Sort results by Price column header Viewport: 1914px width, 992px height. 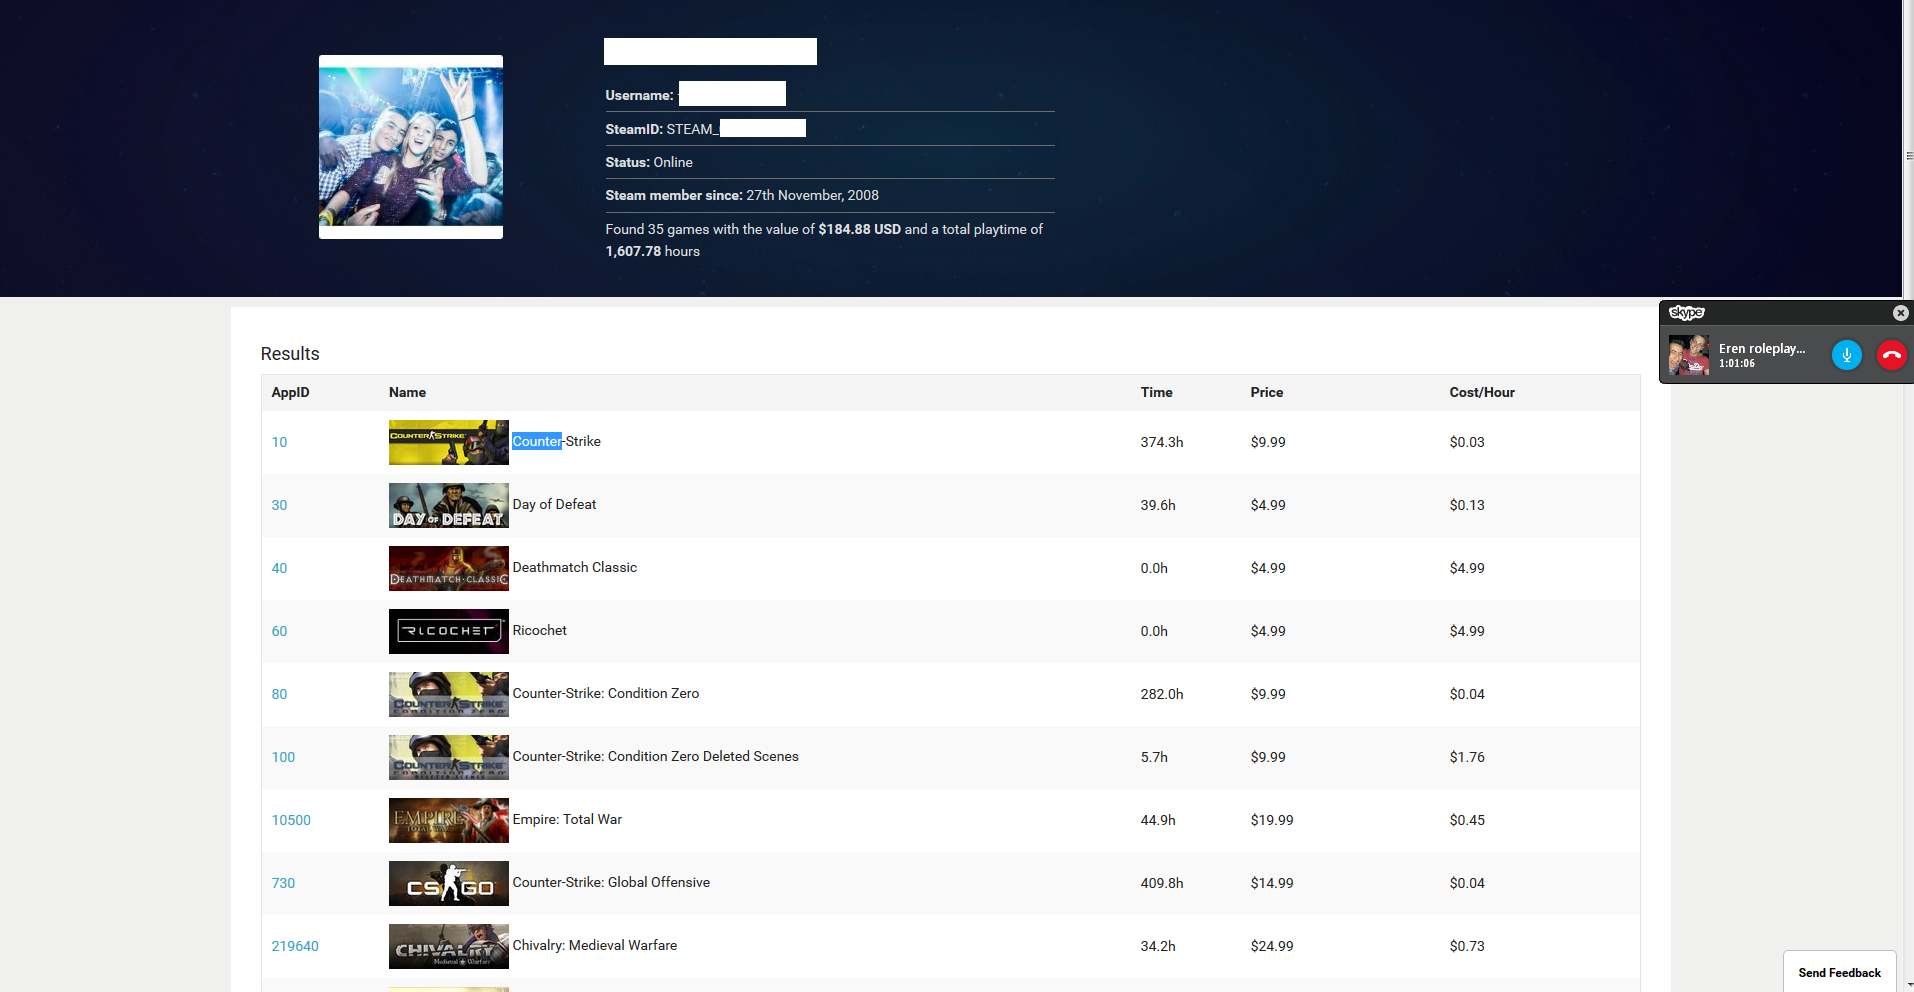[x=1266, y=392]
